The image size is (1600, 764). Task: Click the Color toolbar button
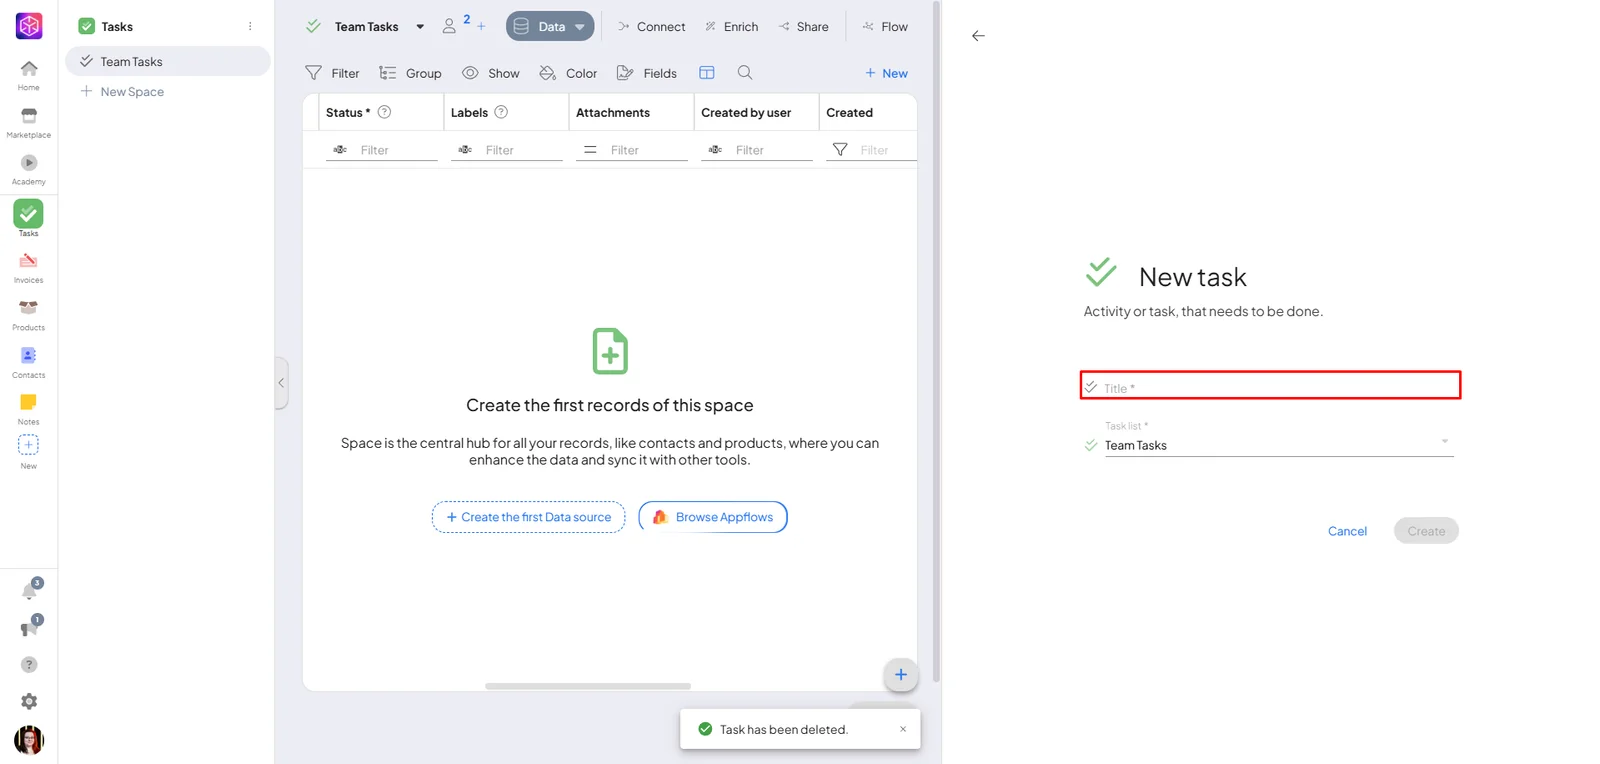coord(568,73)
